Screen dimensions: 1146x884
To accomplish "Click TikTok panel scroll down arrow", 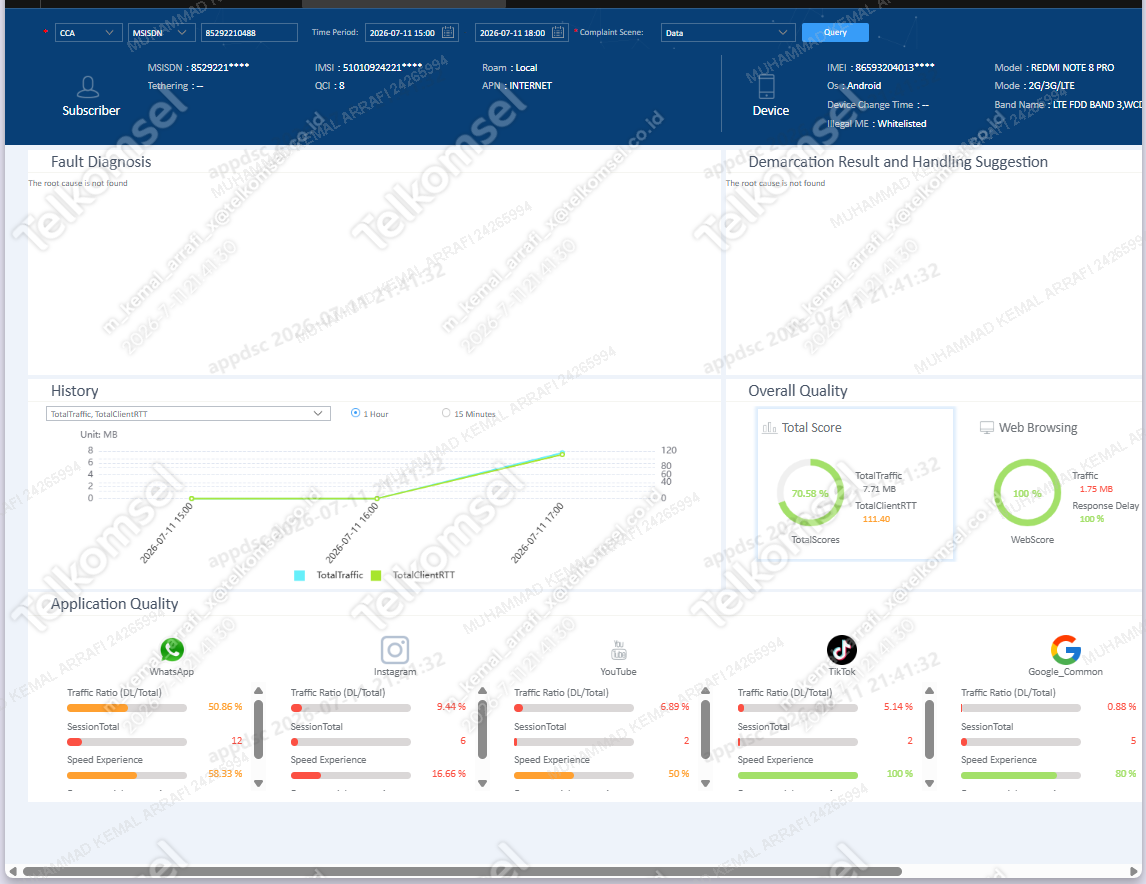I will [929, 783].
